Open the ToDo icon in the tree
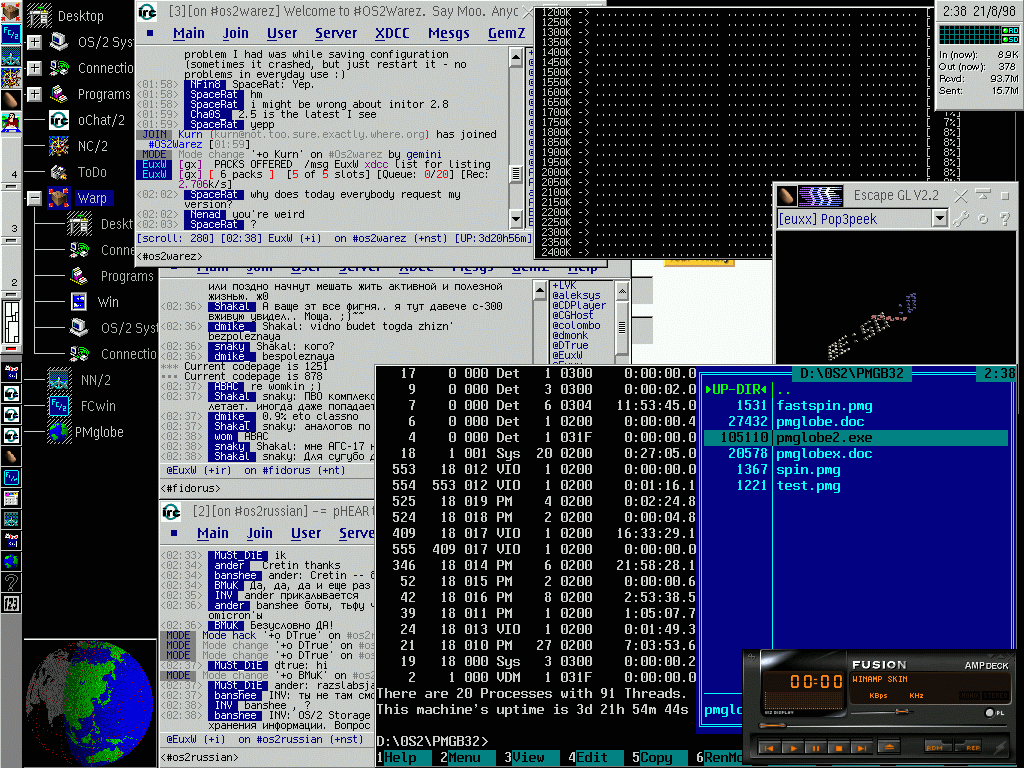1024x768 pixels. tap(59, 172)
